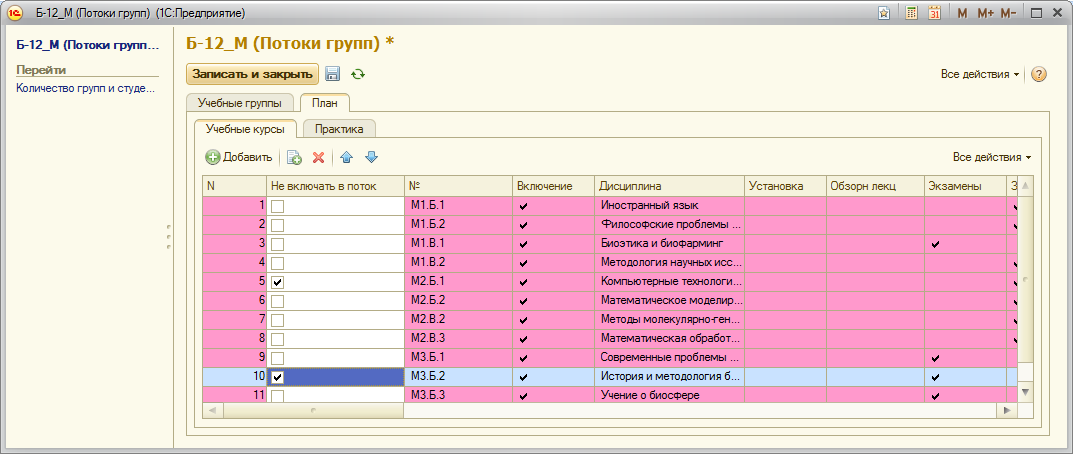Toggle Включение checkmark in Иностранный язык row

[x=523, y=206]
